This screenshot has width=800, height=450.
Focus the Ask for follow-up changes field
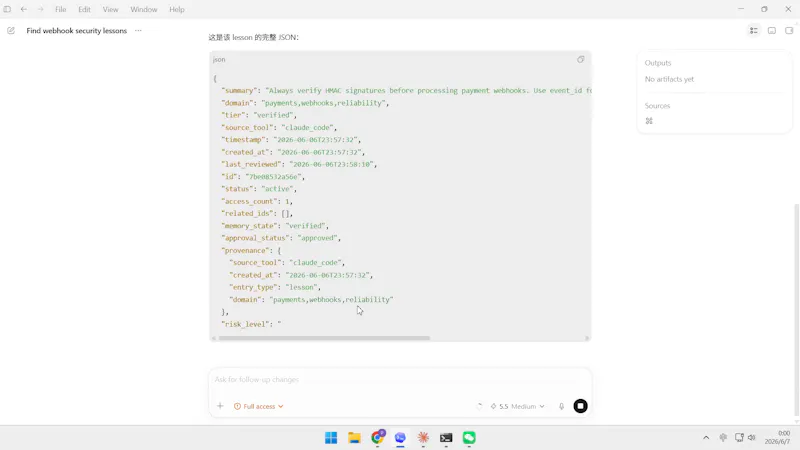click(400, 380)
